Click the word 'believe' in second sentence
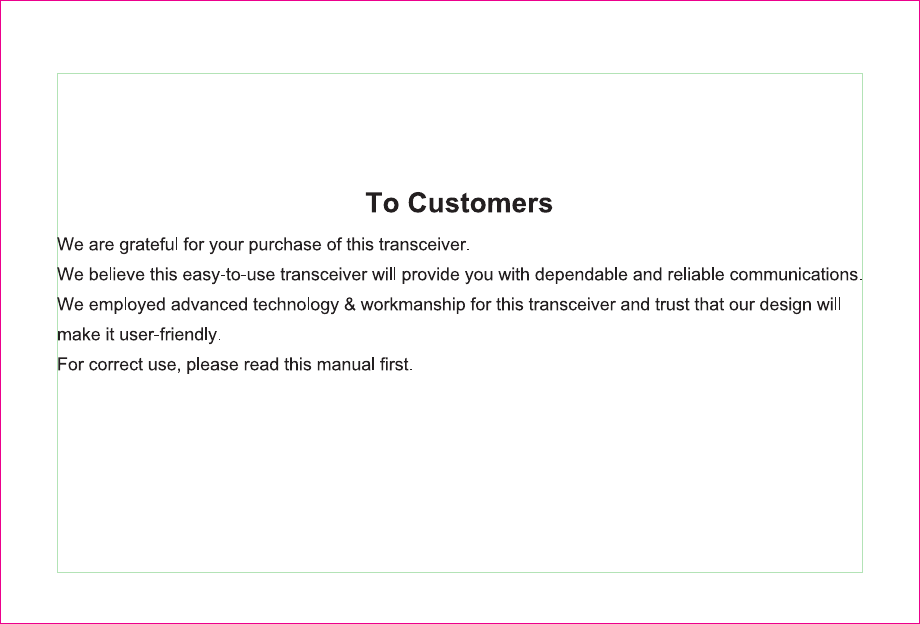Viewport: 920px width, 624px height. (x=117, y=274)
